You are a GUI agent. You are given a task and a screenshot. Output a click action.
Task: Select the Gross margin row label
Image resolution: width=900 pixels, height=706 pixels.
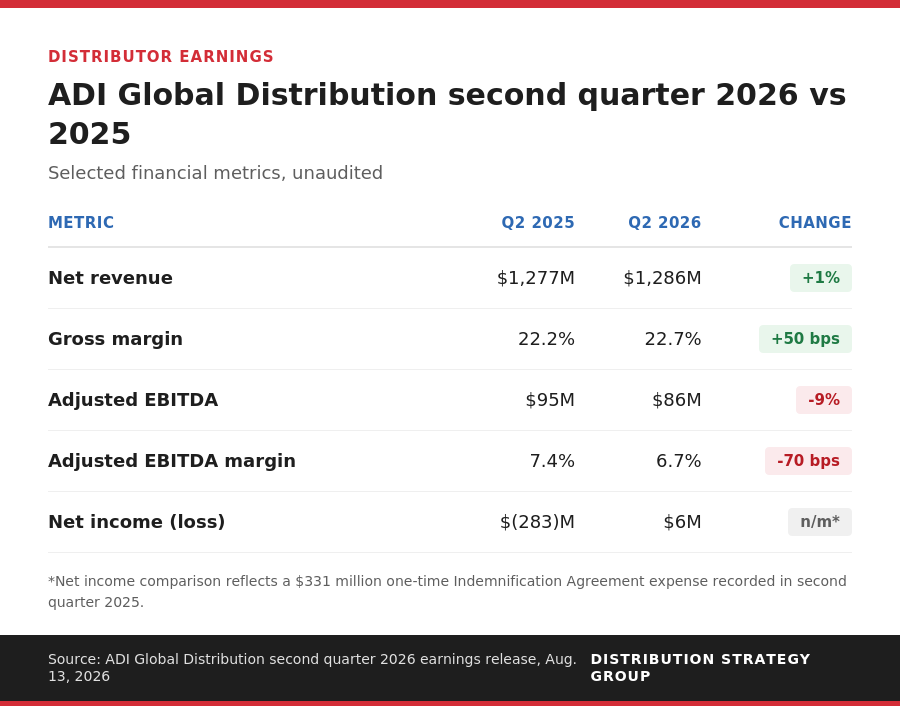coord(115,339)
